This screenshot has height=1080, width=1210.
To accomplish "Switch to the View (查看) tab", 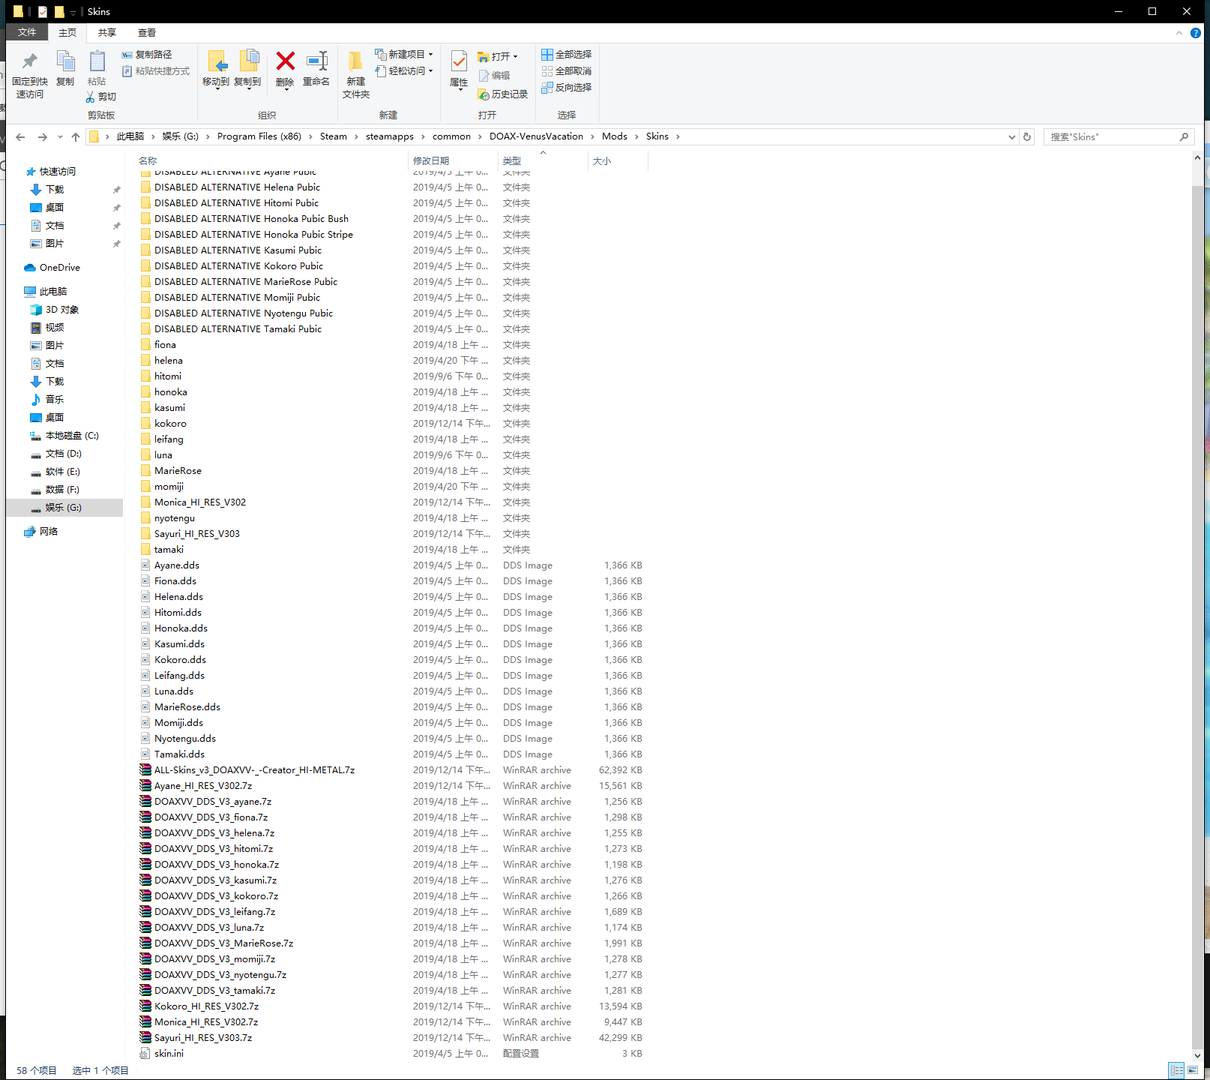I will coord(147,33).
